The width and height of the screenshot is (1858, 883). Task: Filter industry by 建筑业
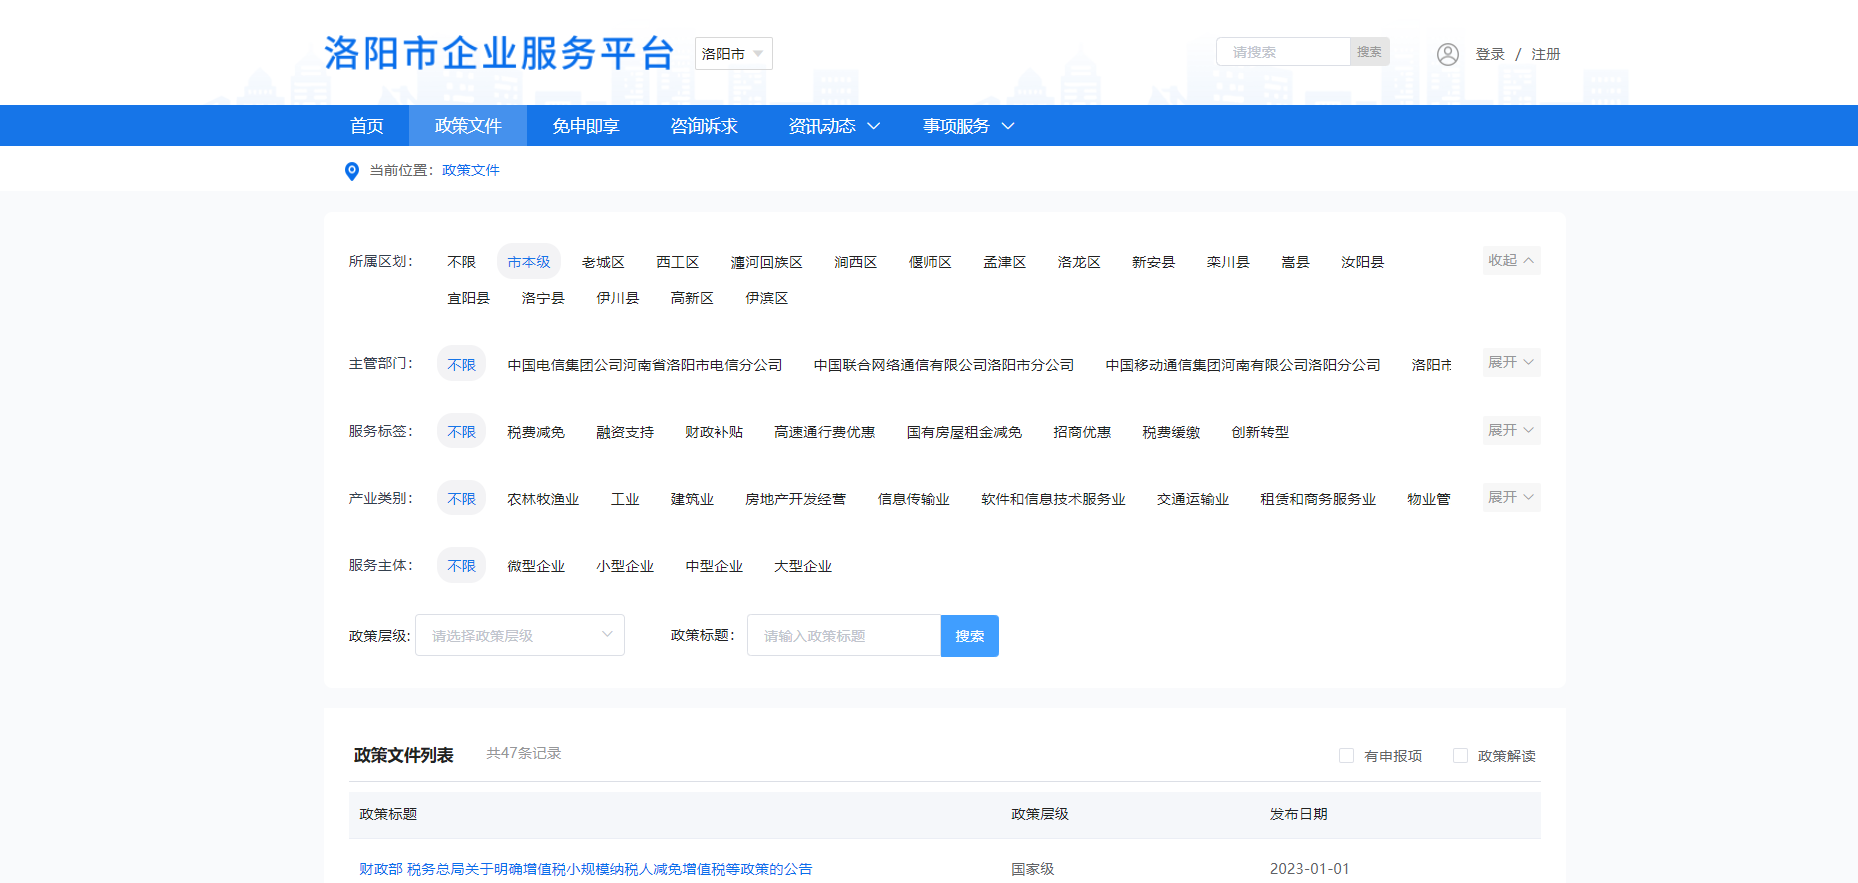692,499
